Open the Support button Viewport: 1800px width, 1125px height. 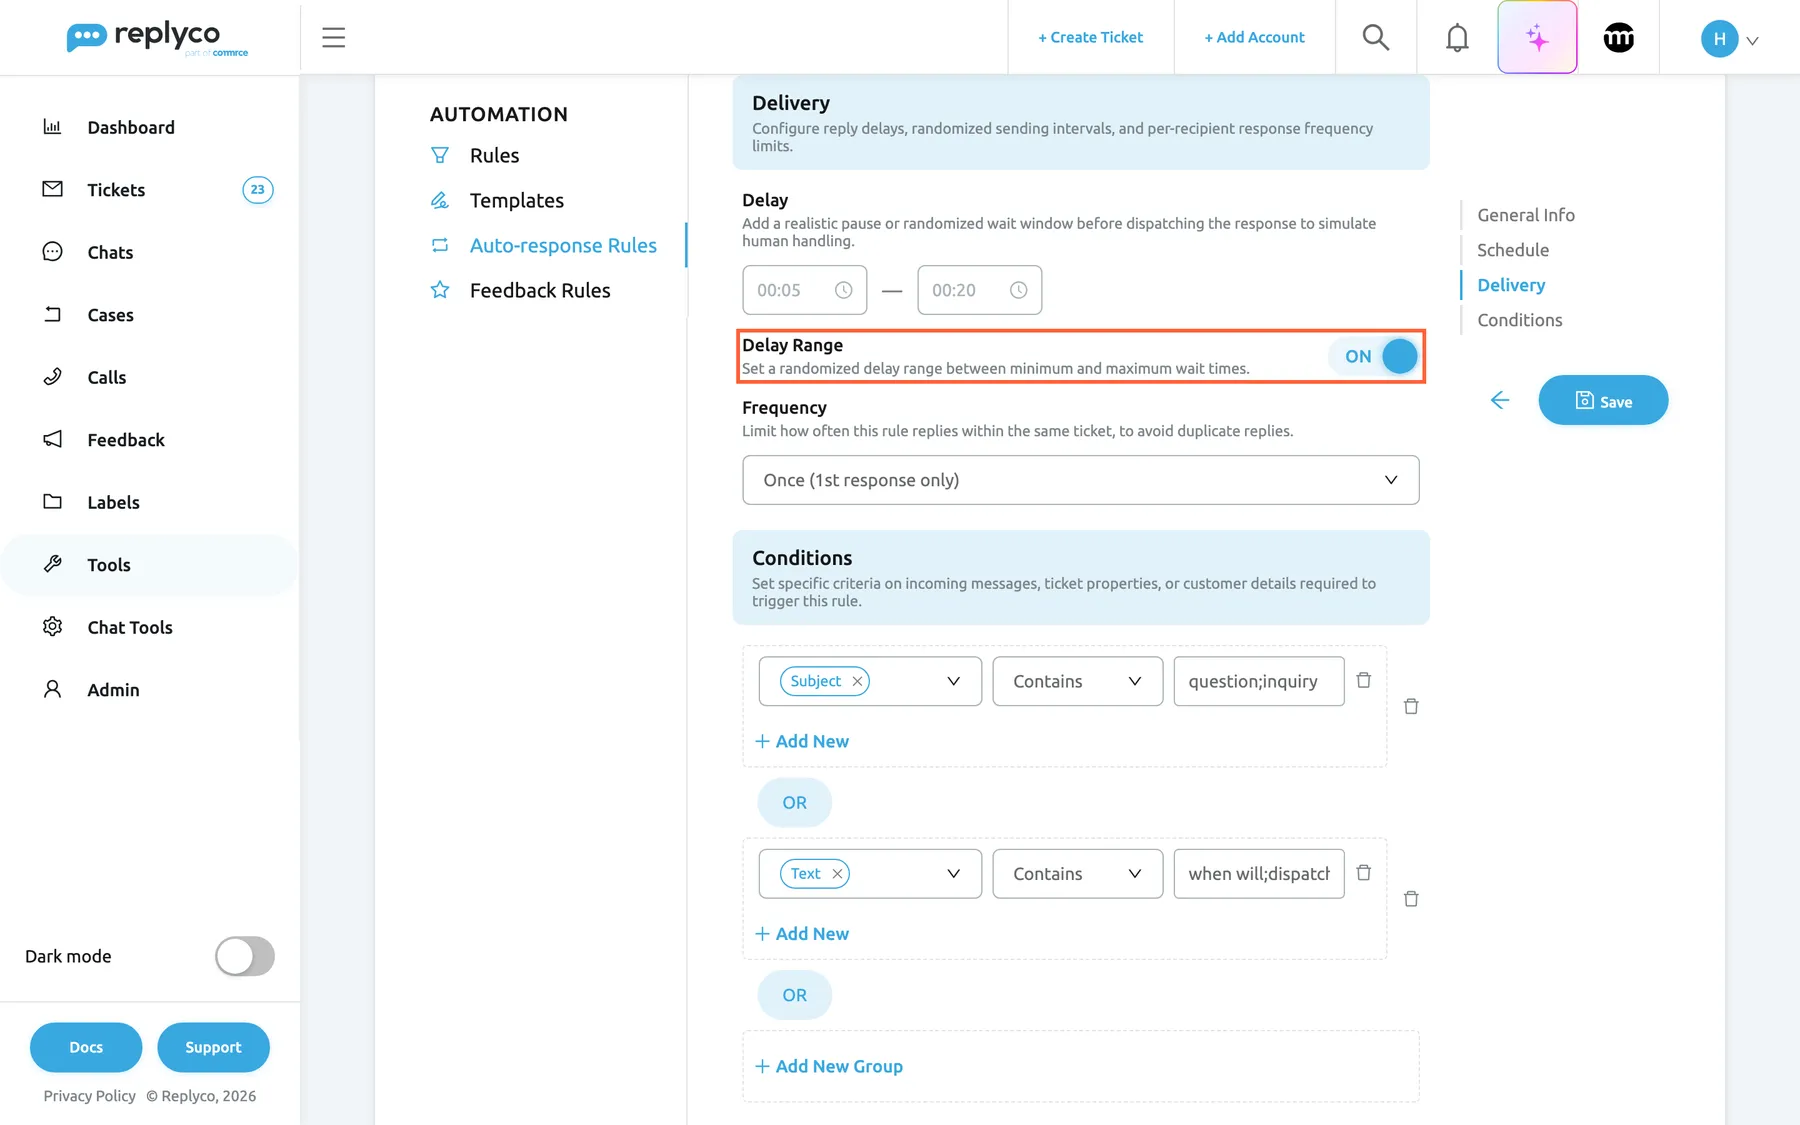[213, 1047]
